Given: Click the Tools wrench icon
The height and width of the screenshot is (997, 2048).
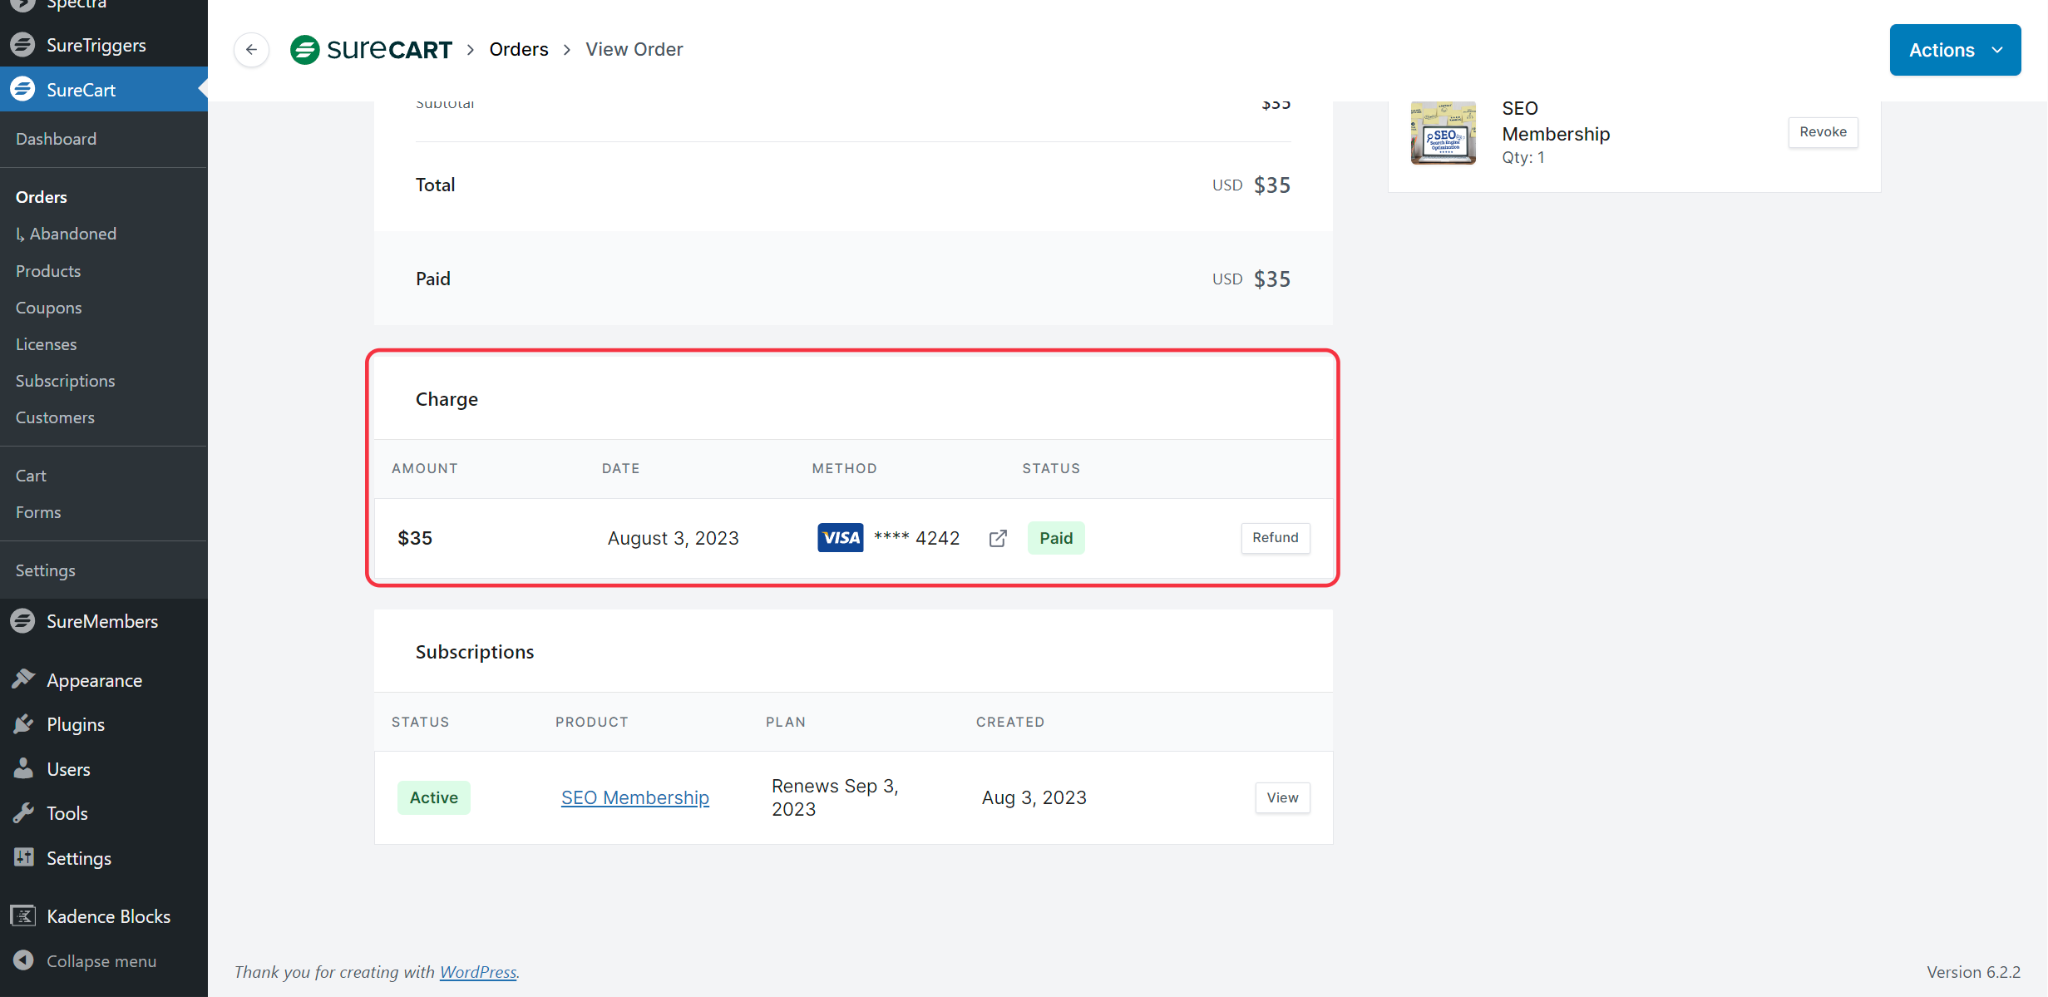Looking at the screenshot, I should point(23,813).
